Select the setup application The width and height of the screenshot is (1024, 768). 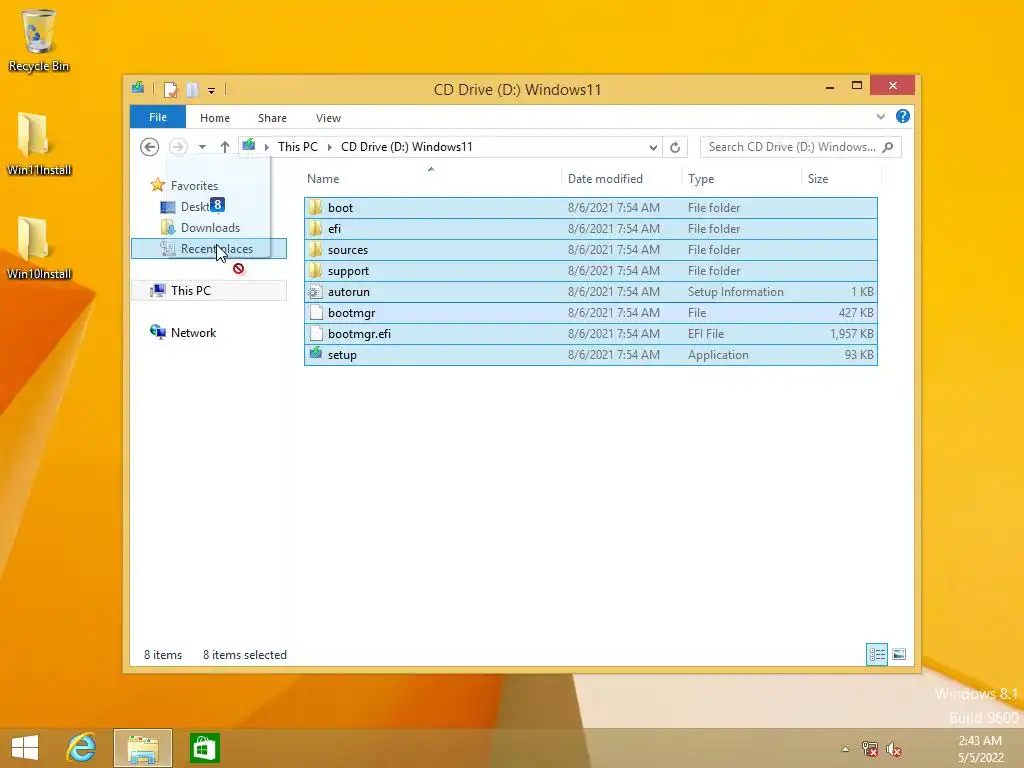click(590, 355)
